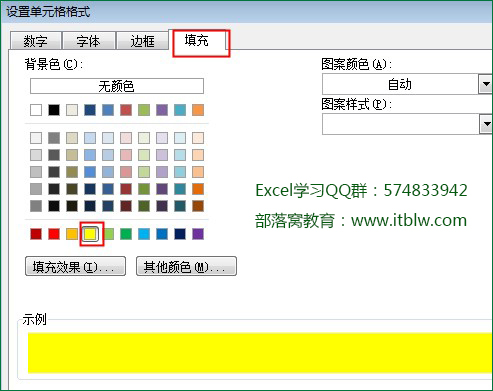The image size is (493, 391).
Task: Open the 字体 tab
Action: [x=89, y=41]
